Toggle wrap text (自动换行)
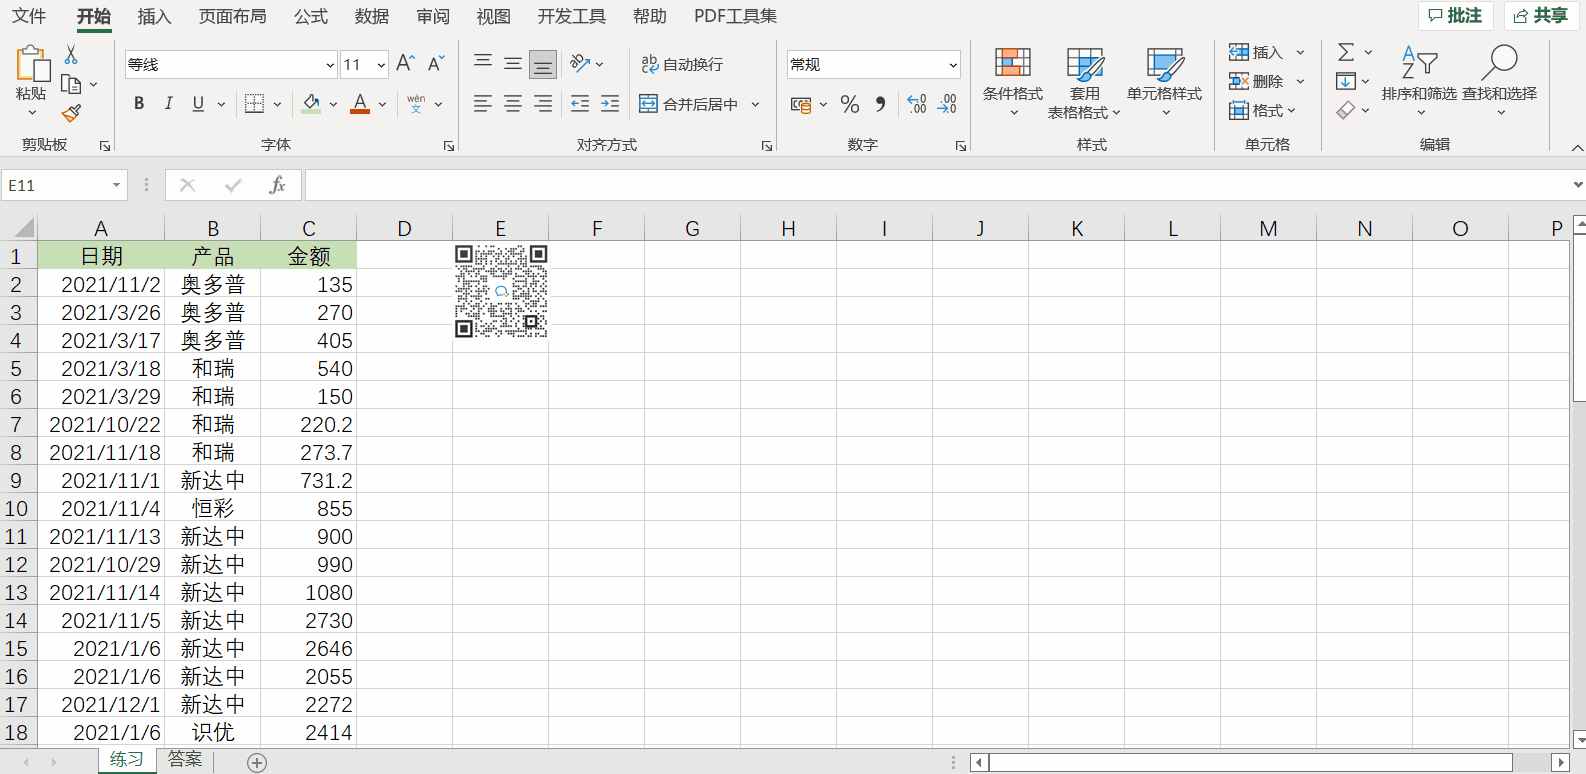This screenshot has height=774, width=1586. pyautogui.click(x=682, y=64)
